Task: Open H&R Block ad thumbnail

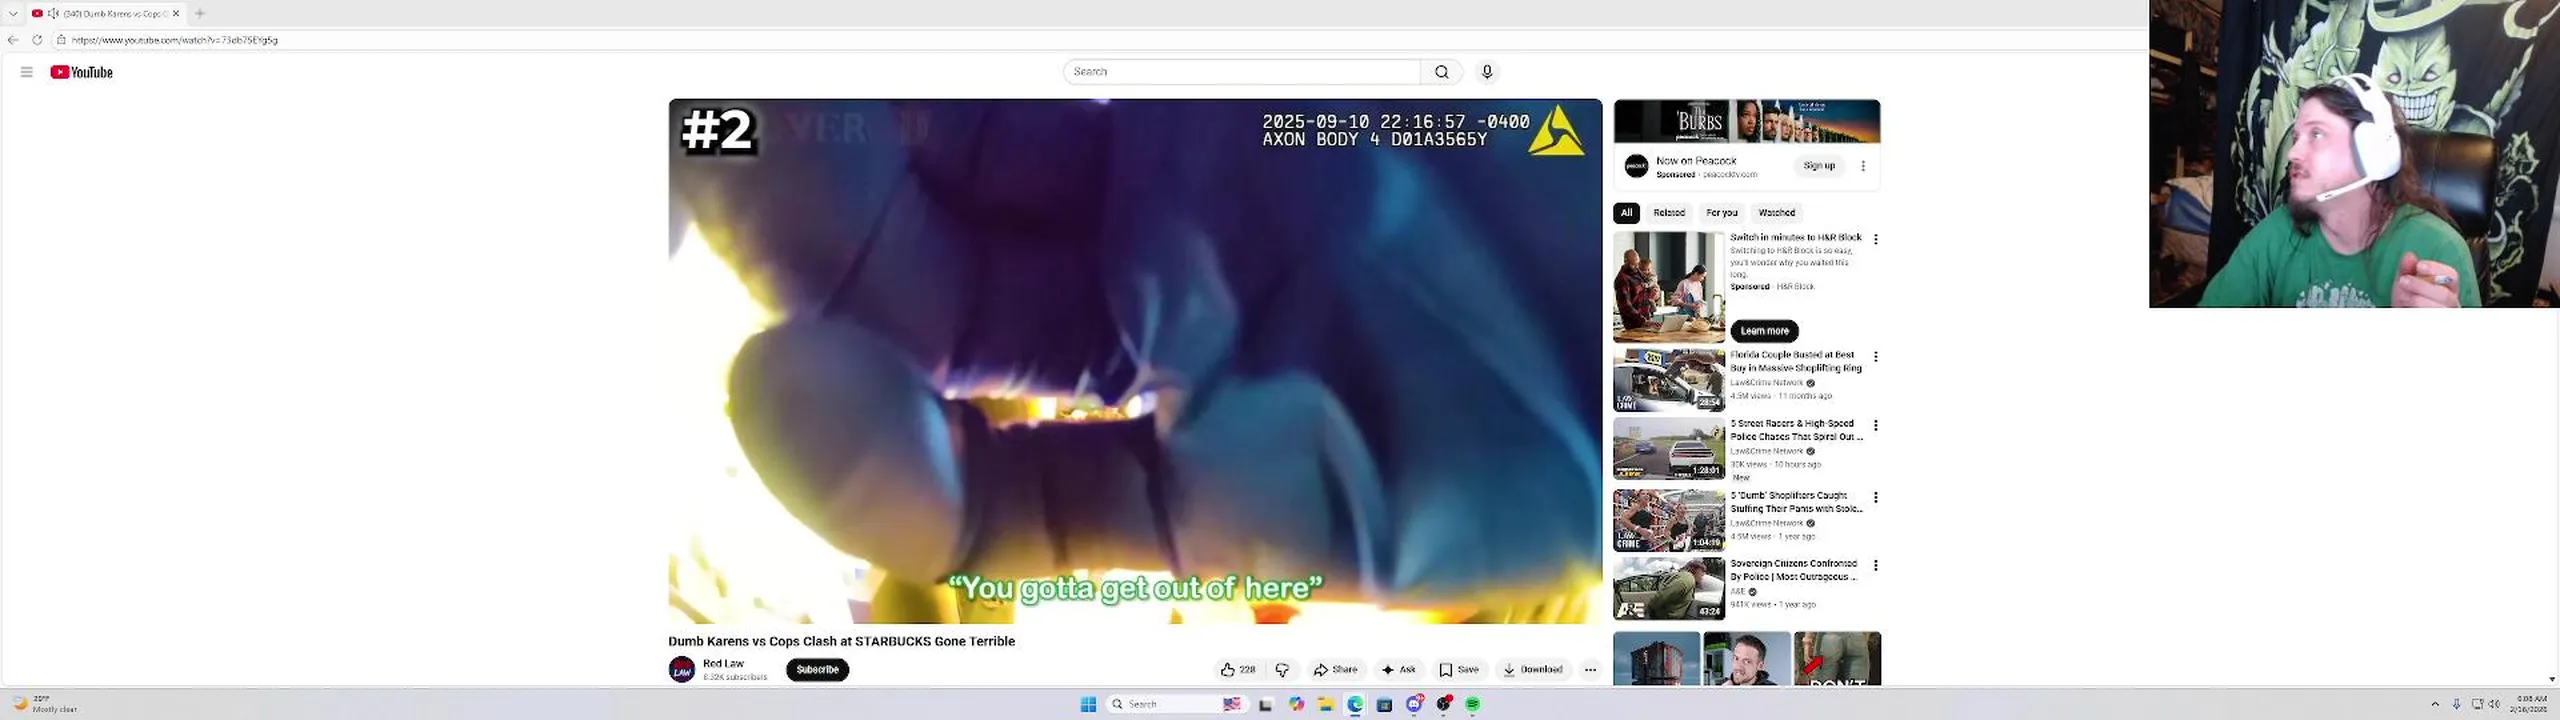Action: tap(1669, 287)
